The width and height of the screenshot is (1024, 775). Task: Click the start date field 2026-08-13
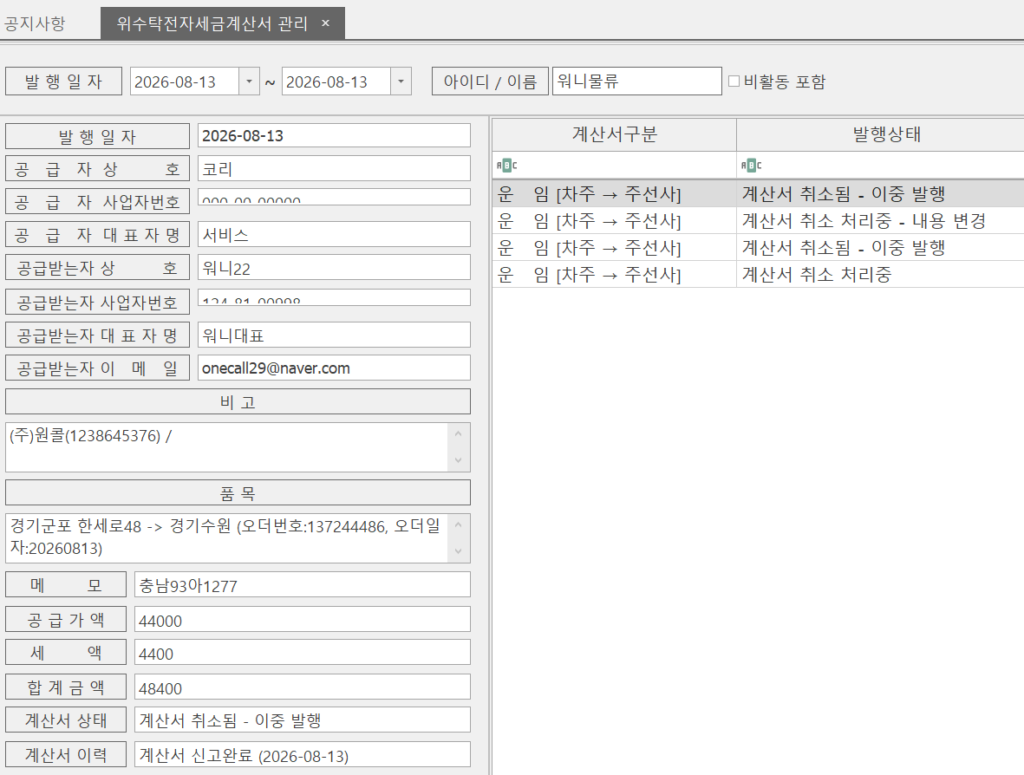coord(184,82)
